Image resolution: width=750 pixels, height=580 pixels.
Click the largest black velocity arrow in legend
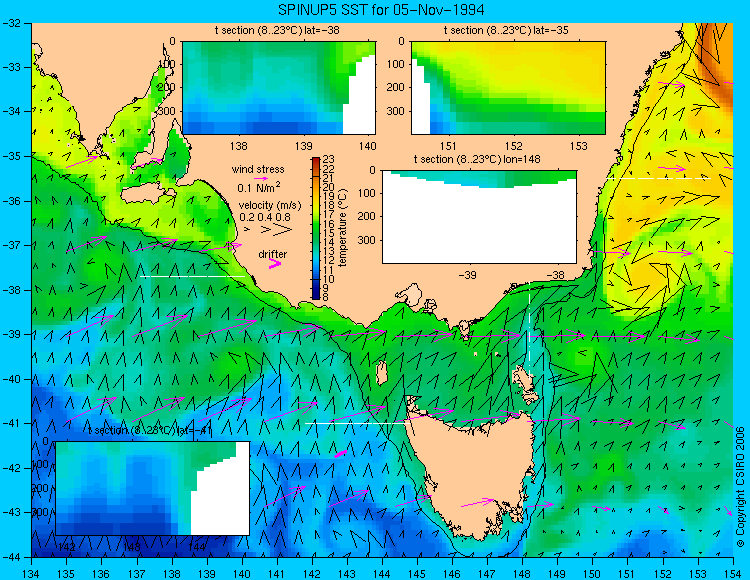(282, 230)
